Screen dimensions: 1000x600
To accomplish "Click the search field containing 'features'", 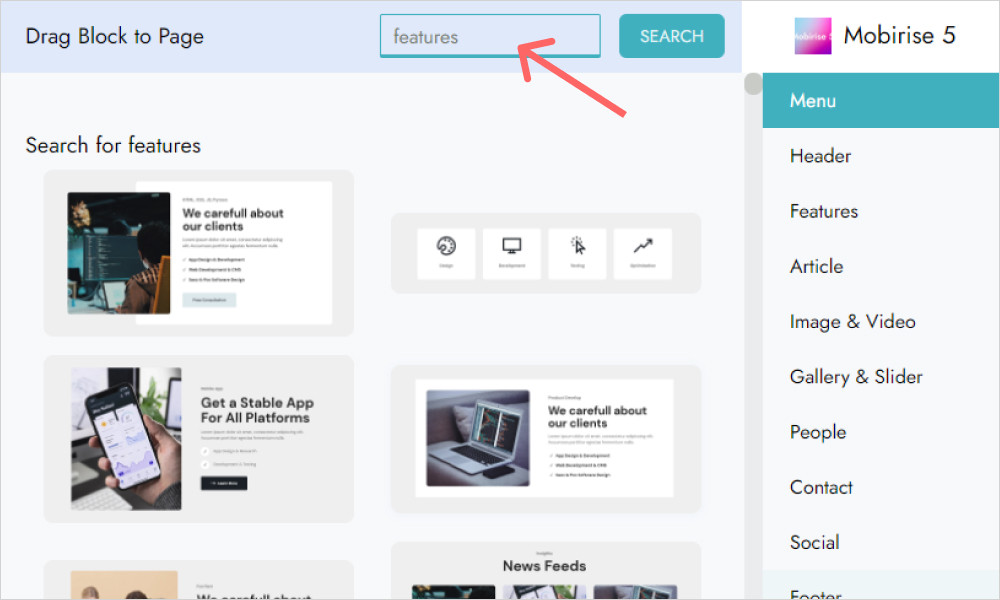I will 489,37.
